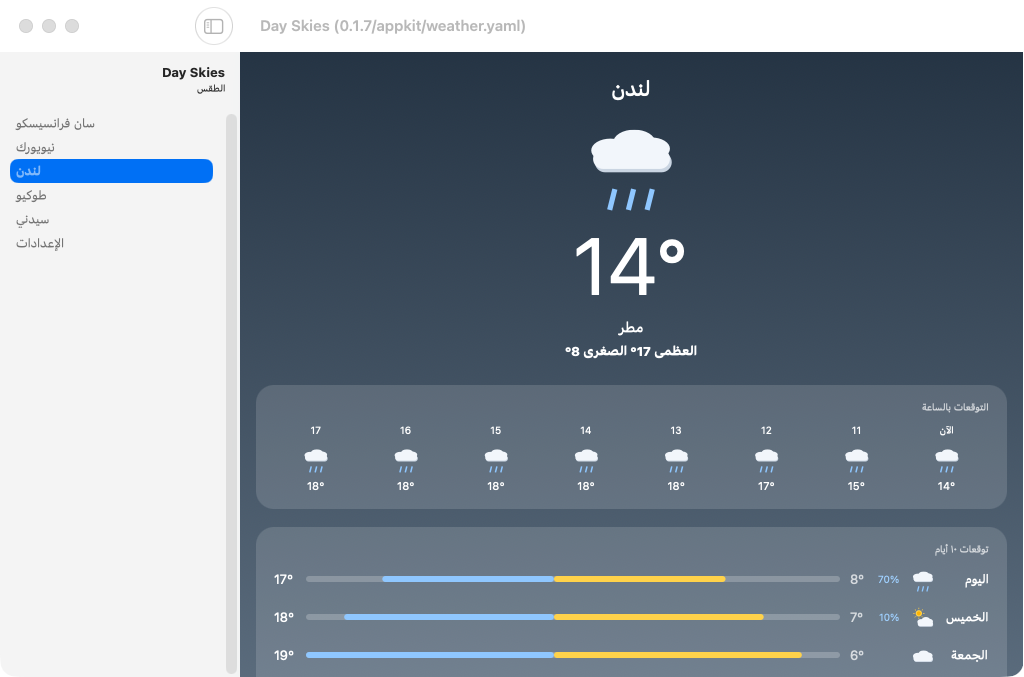Click the rain icon for hour 13
The width and height of the screenshot is (1024, 677).
point(676,460)
